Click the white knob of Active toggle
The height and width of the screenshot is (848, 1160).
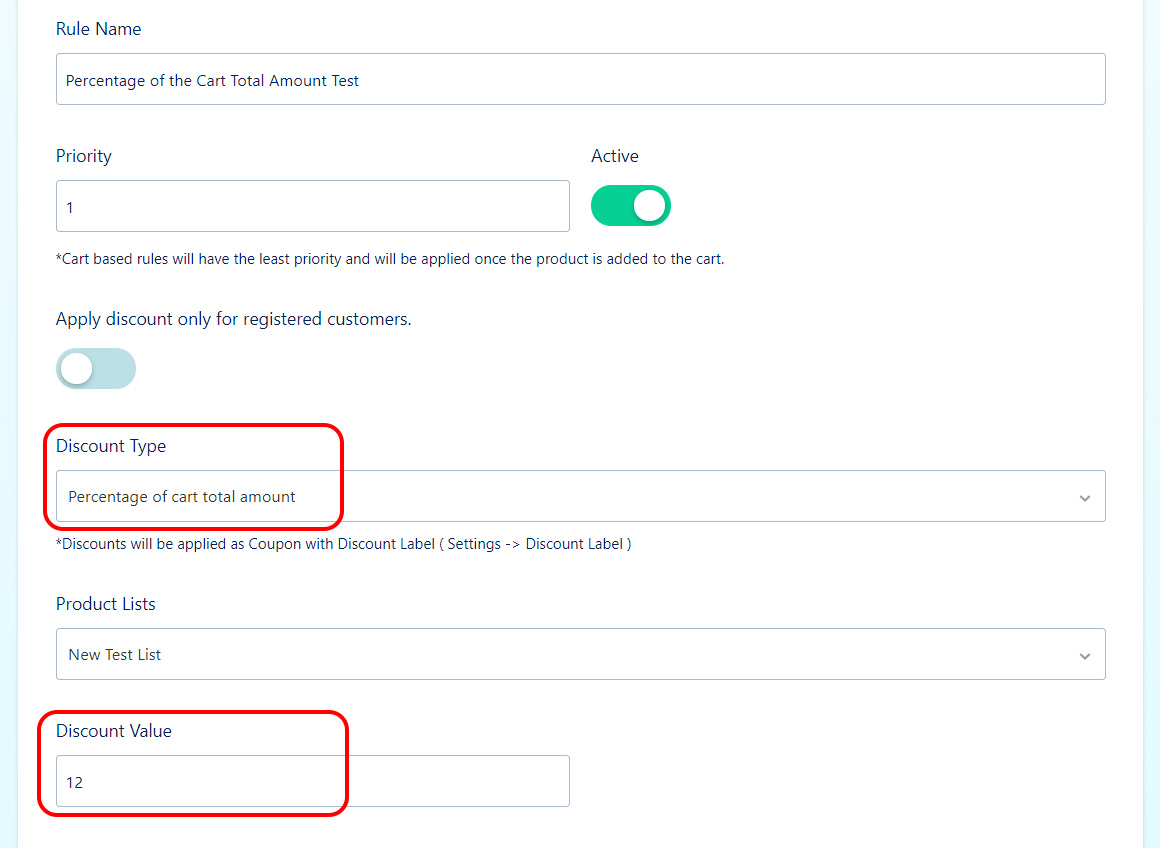650,206
